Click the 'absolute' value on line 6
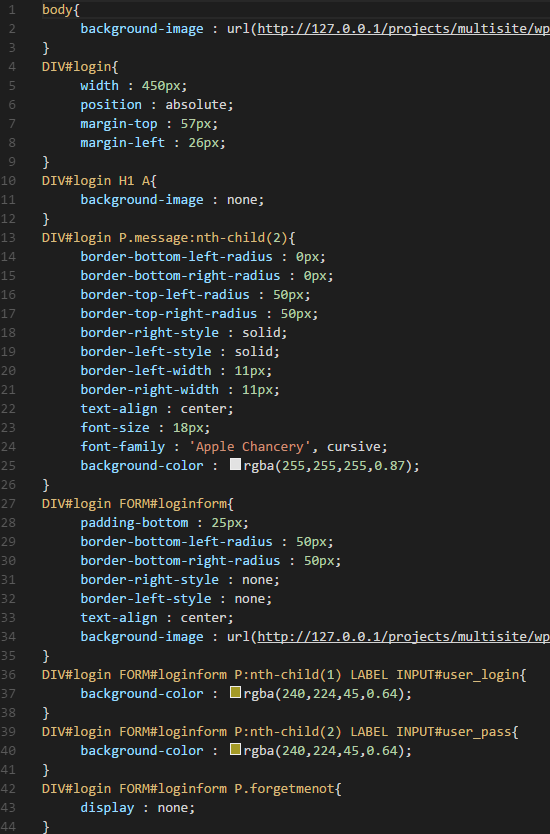 196,105
